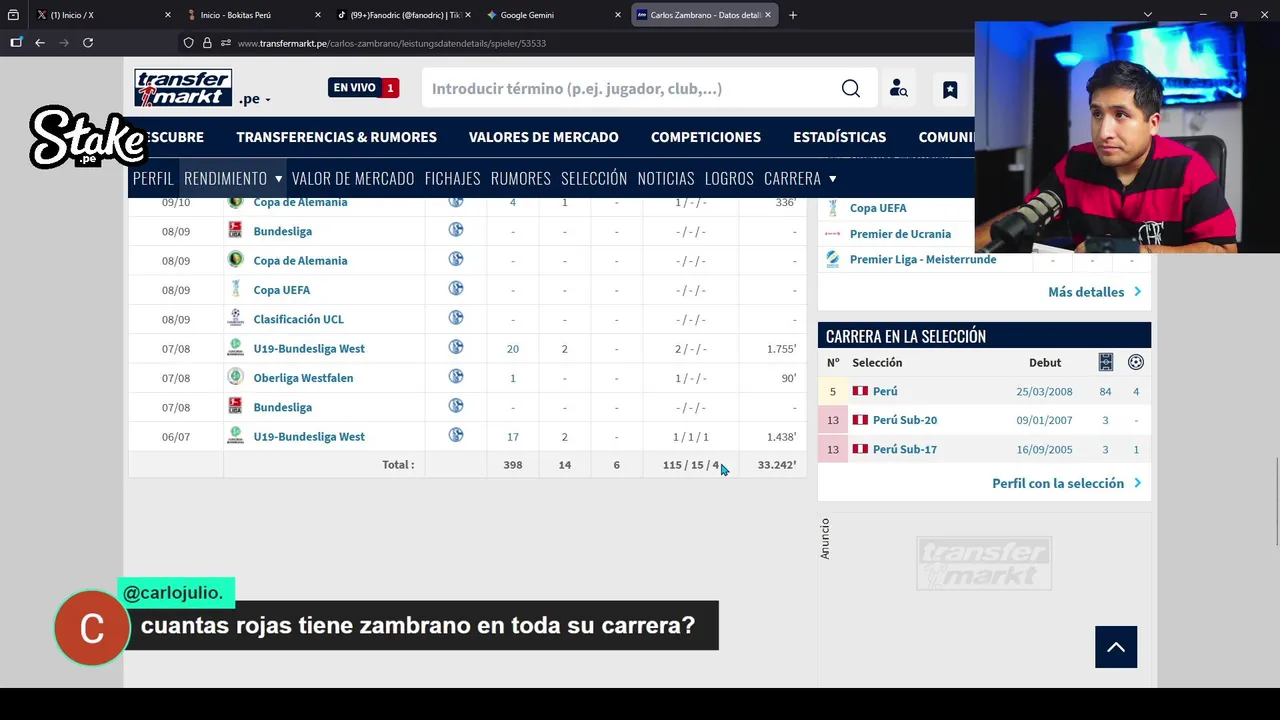This screenshot has width=1280, height=720.
Task: Click the total 398 appearances value
Action: click(x=513, y=465)
